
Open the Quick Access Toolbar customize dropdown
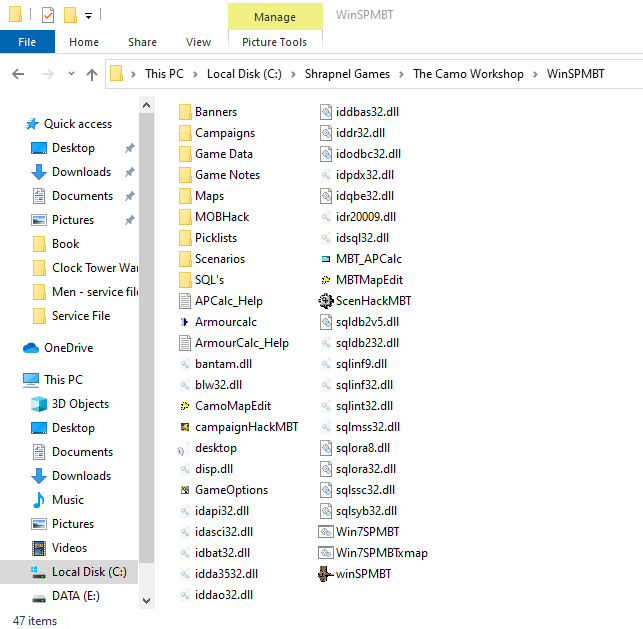click(x=89, y=16)
